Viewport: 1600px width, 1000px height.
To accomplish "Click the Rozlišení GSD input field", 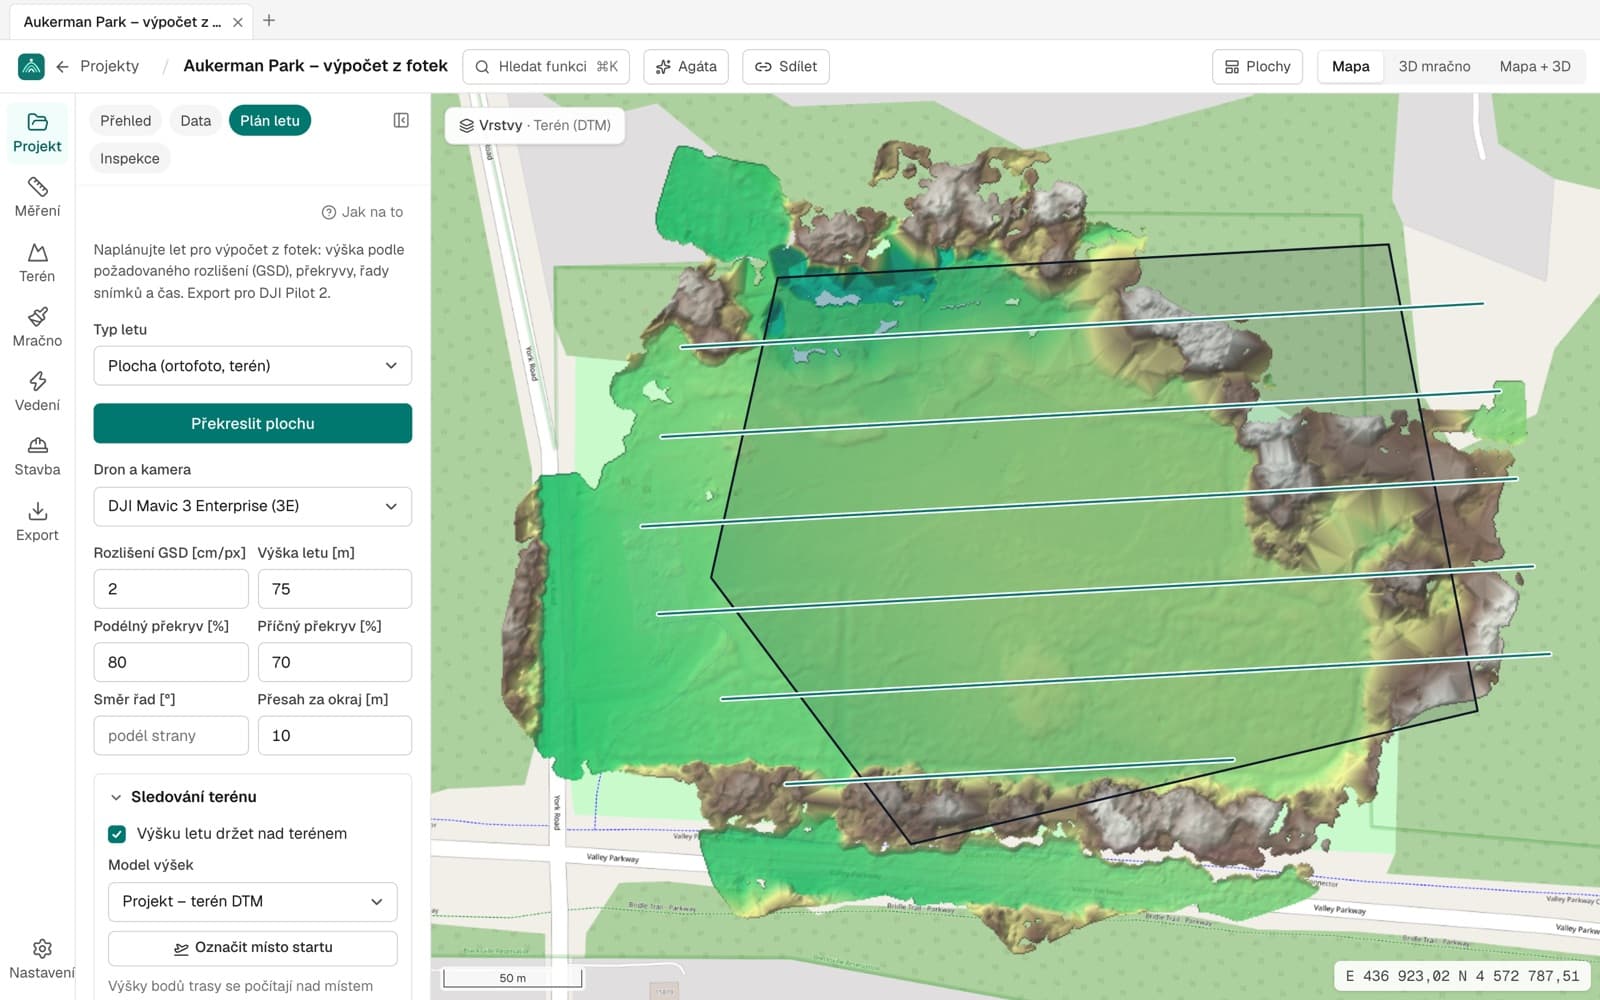I will point(171,589).
